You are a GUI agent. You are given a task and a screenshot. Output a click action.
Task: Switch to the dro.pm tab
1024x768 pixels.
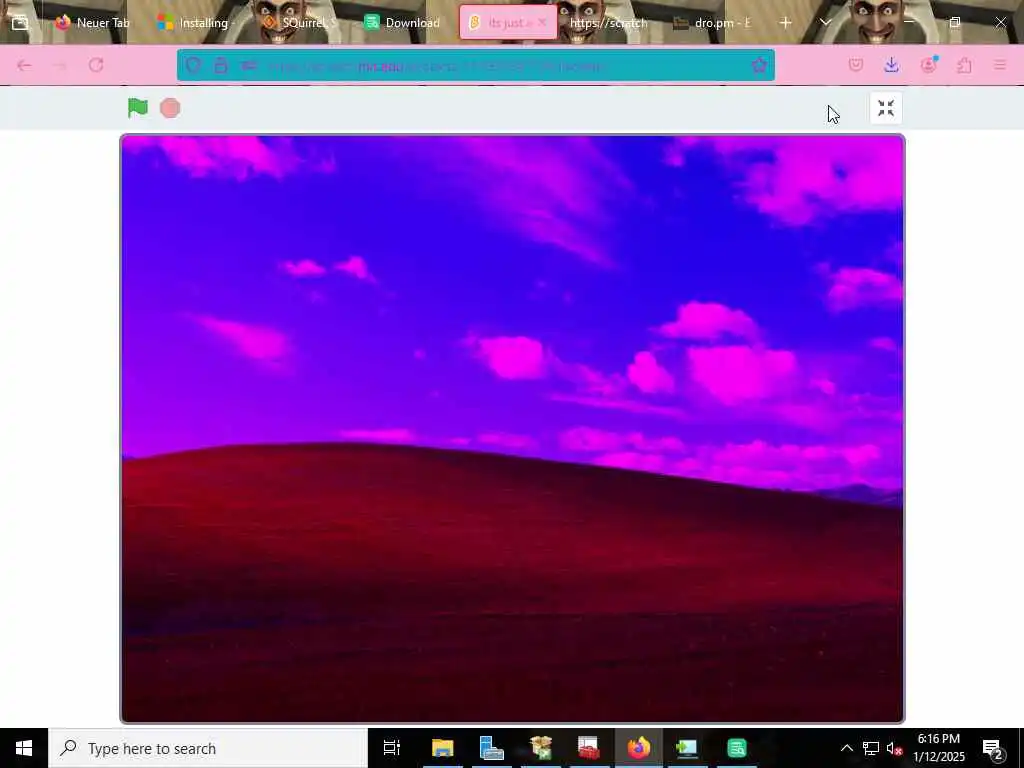(712, 23)
